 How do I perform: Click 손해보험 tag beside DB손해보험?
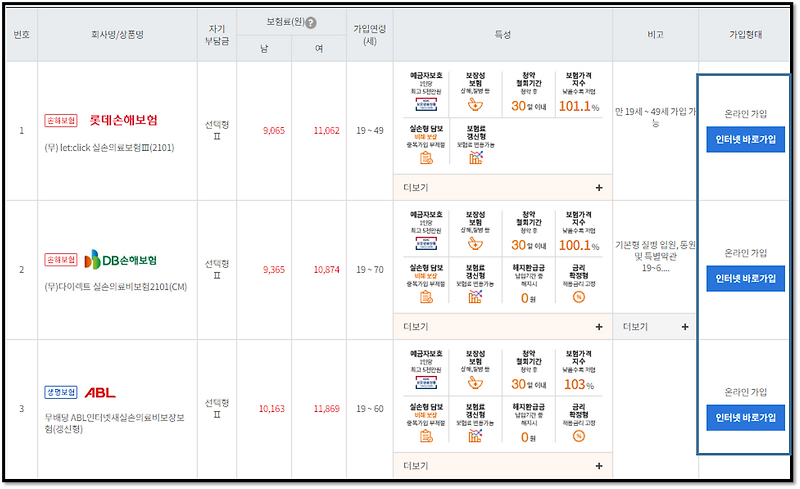tap(61, 260)
